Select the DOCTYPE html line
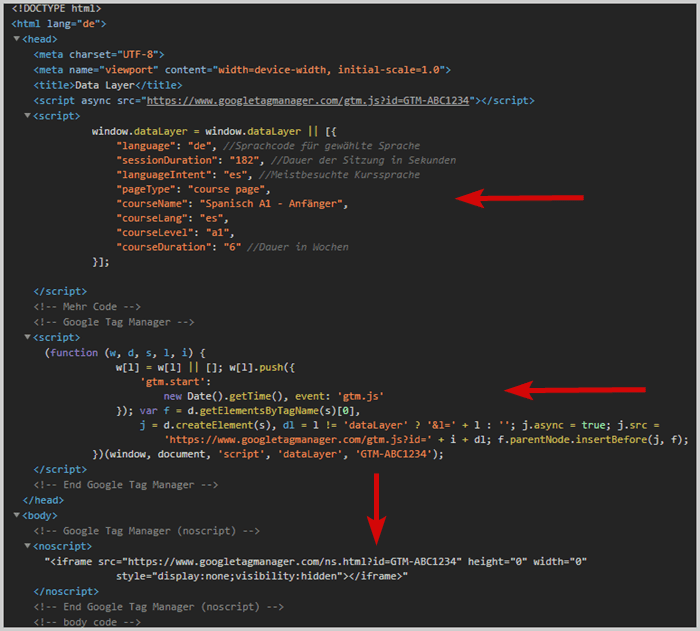Image resolution: width=700 pixels, height=631 pixels. click(56, 8)
